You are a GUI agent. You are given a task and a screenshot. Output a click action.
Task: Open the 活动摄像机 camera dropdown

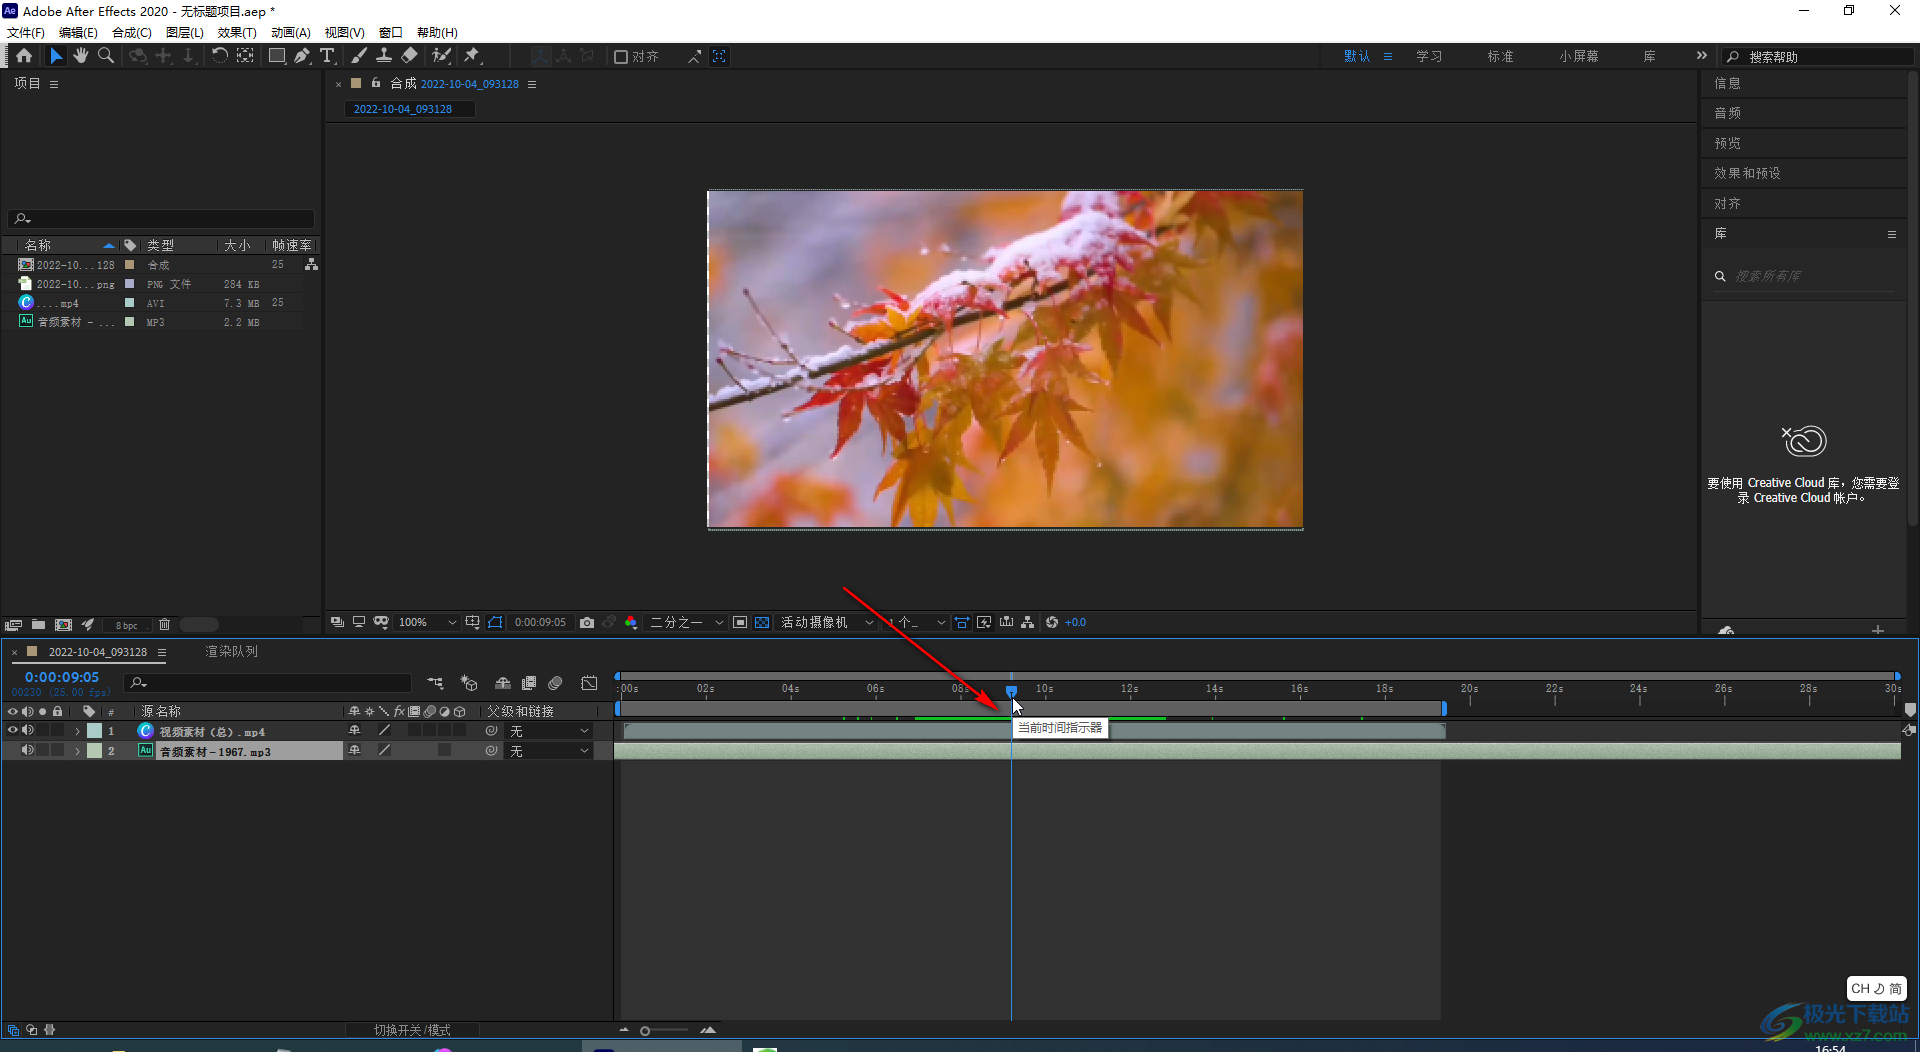tap(827, 622)
